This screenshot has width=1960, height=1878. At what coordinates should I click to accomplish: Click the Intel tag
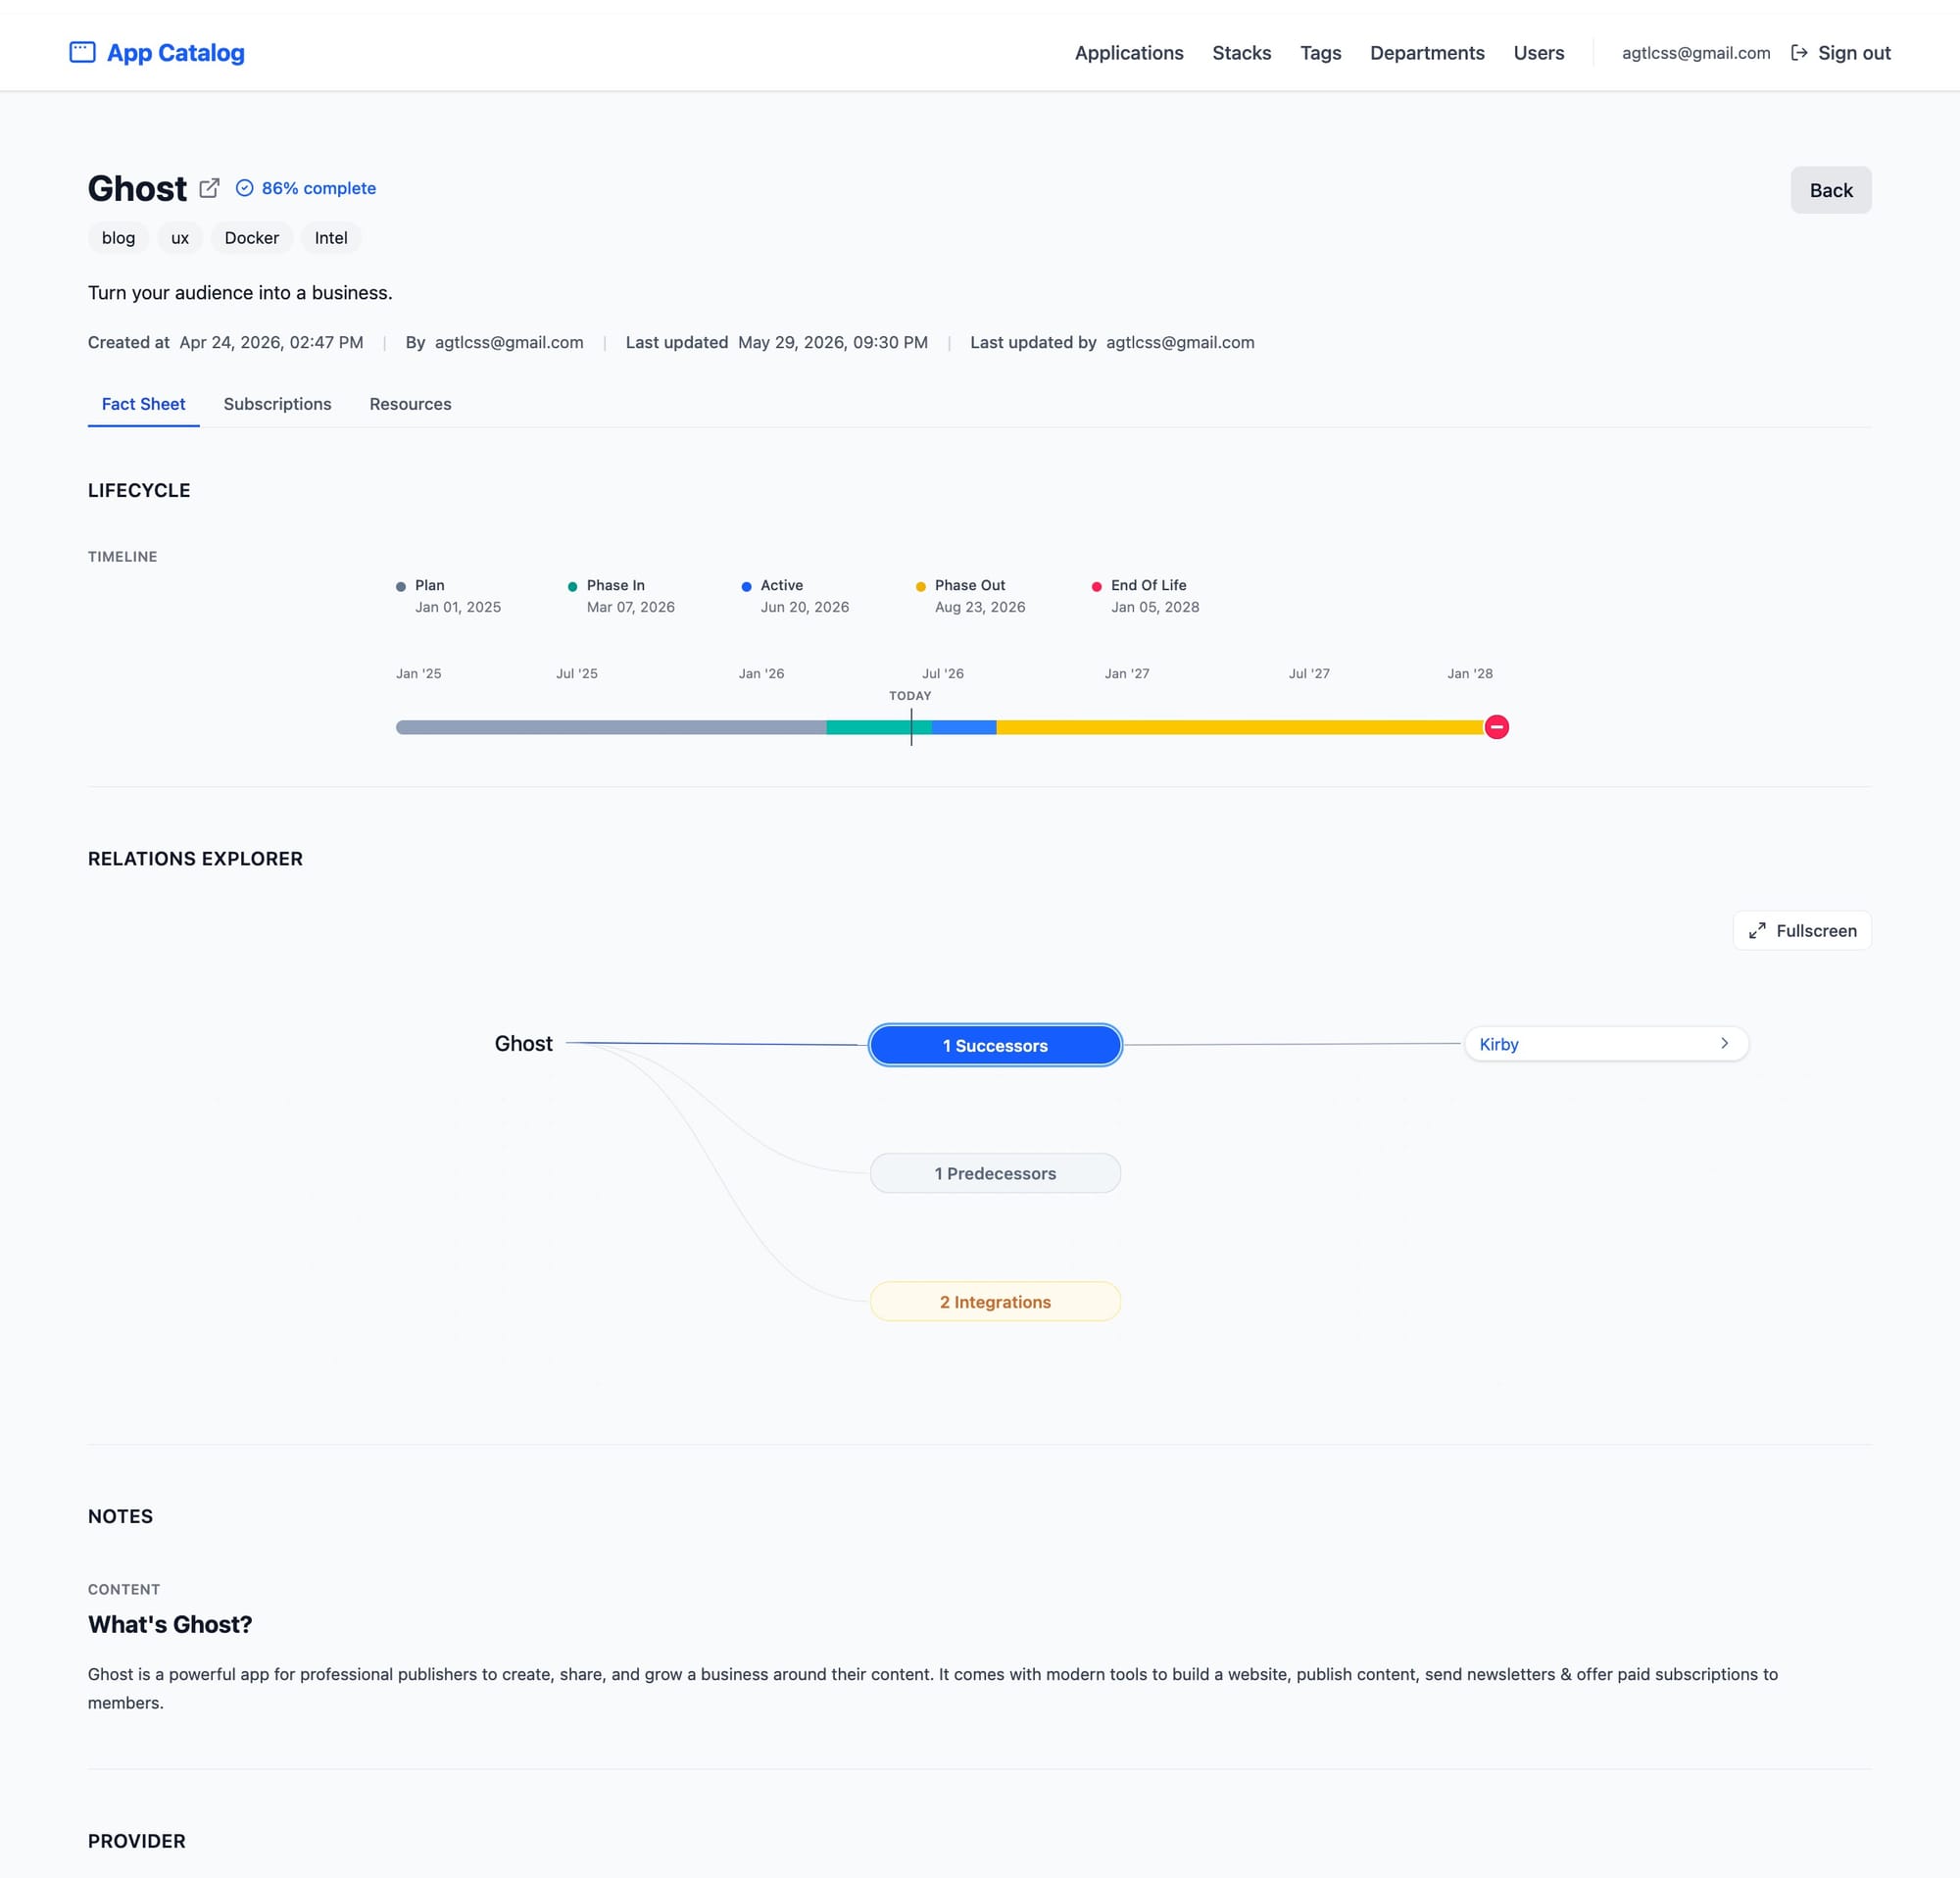[x=331, y=238]
